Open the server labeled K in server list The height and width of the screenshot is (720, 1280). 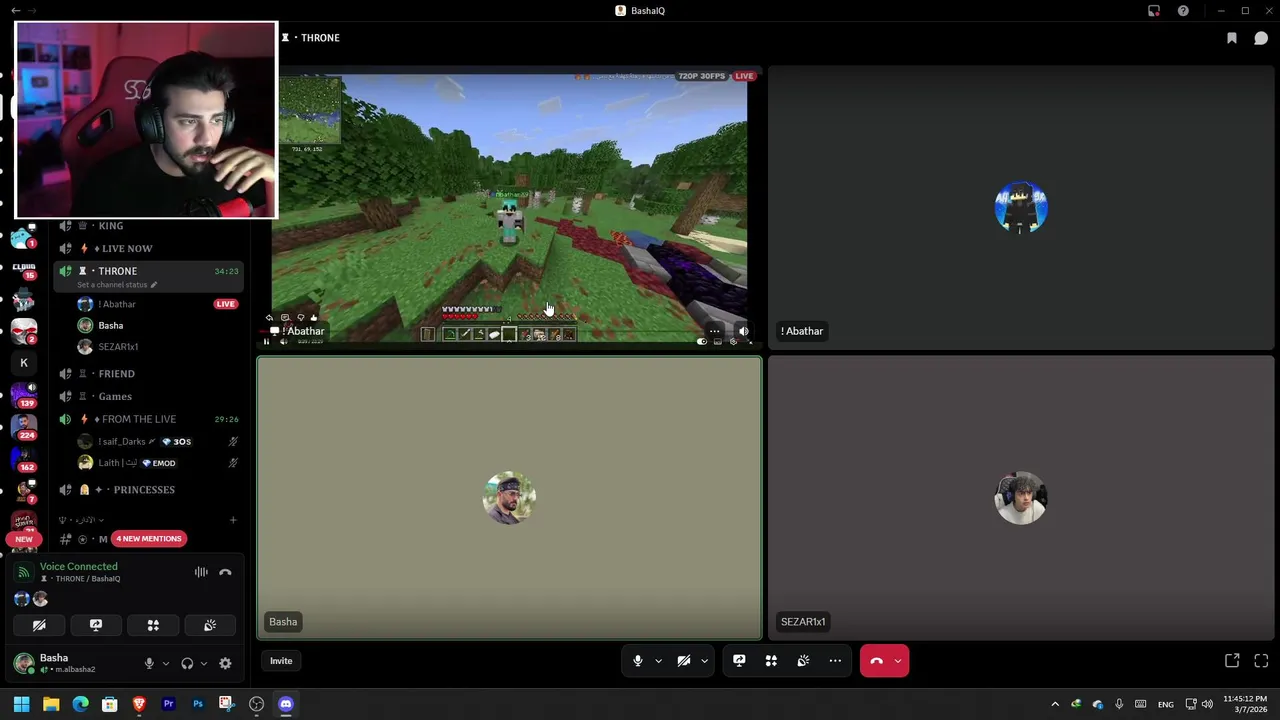click(x=24, y=363)
